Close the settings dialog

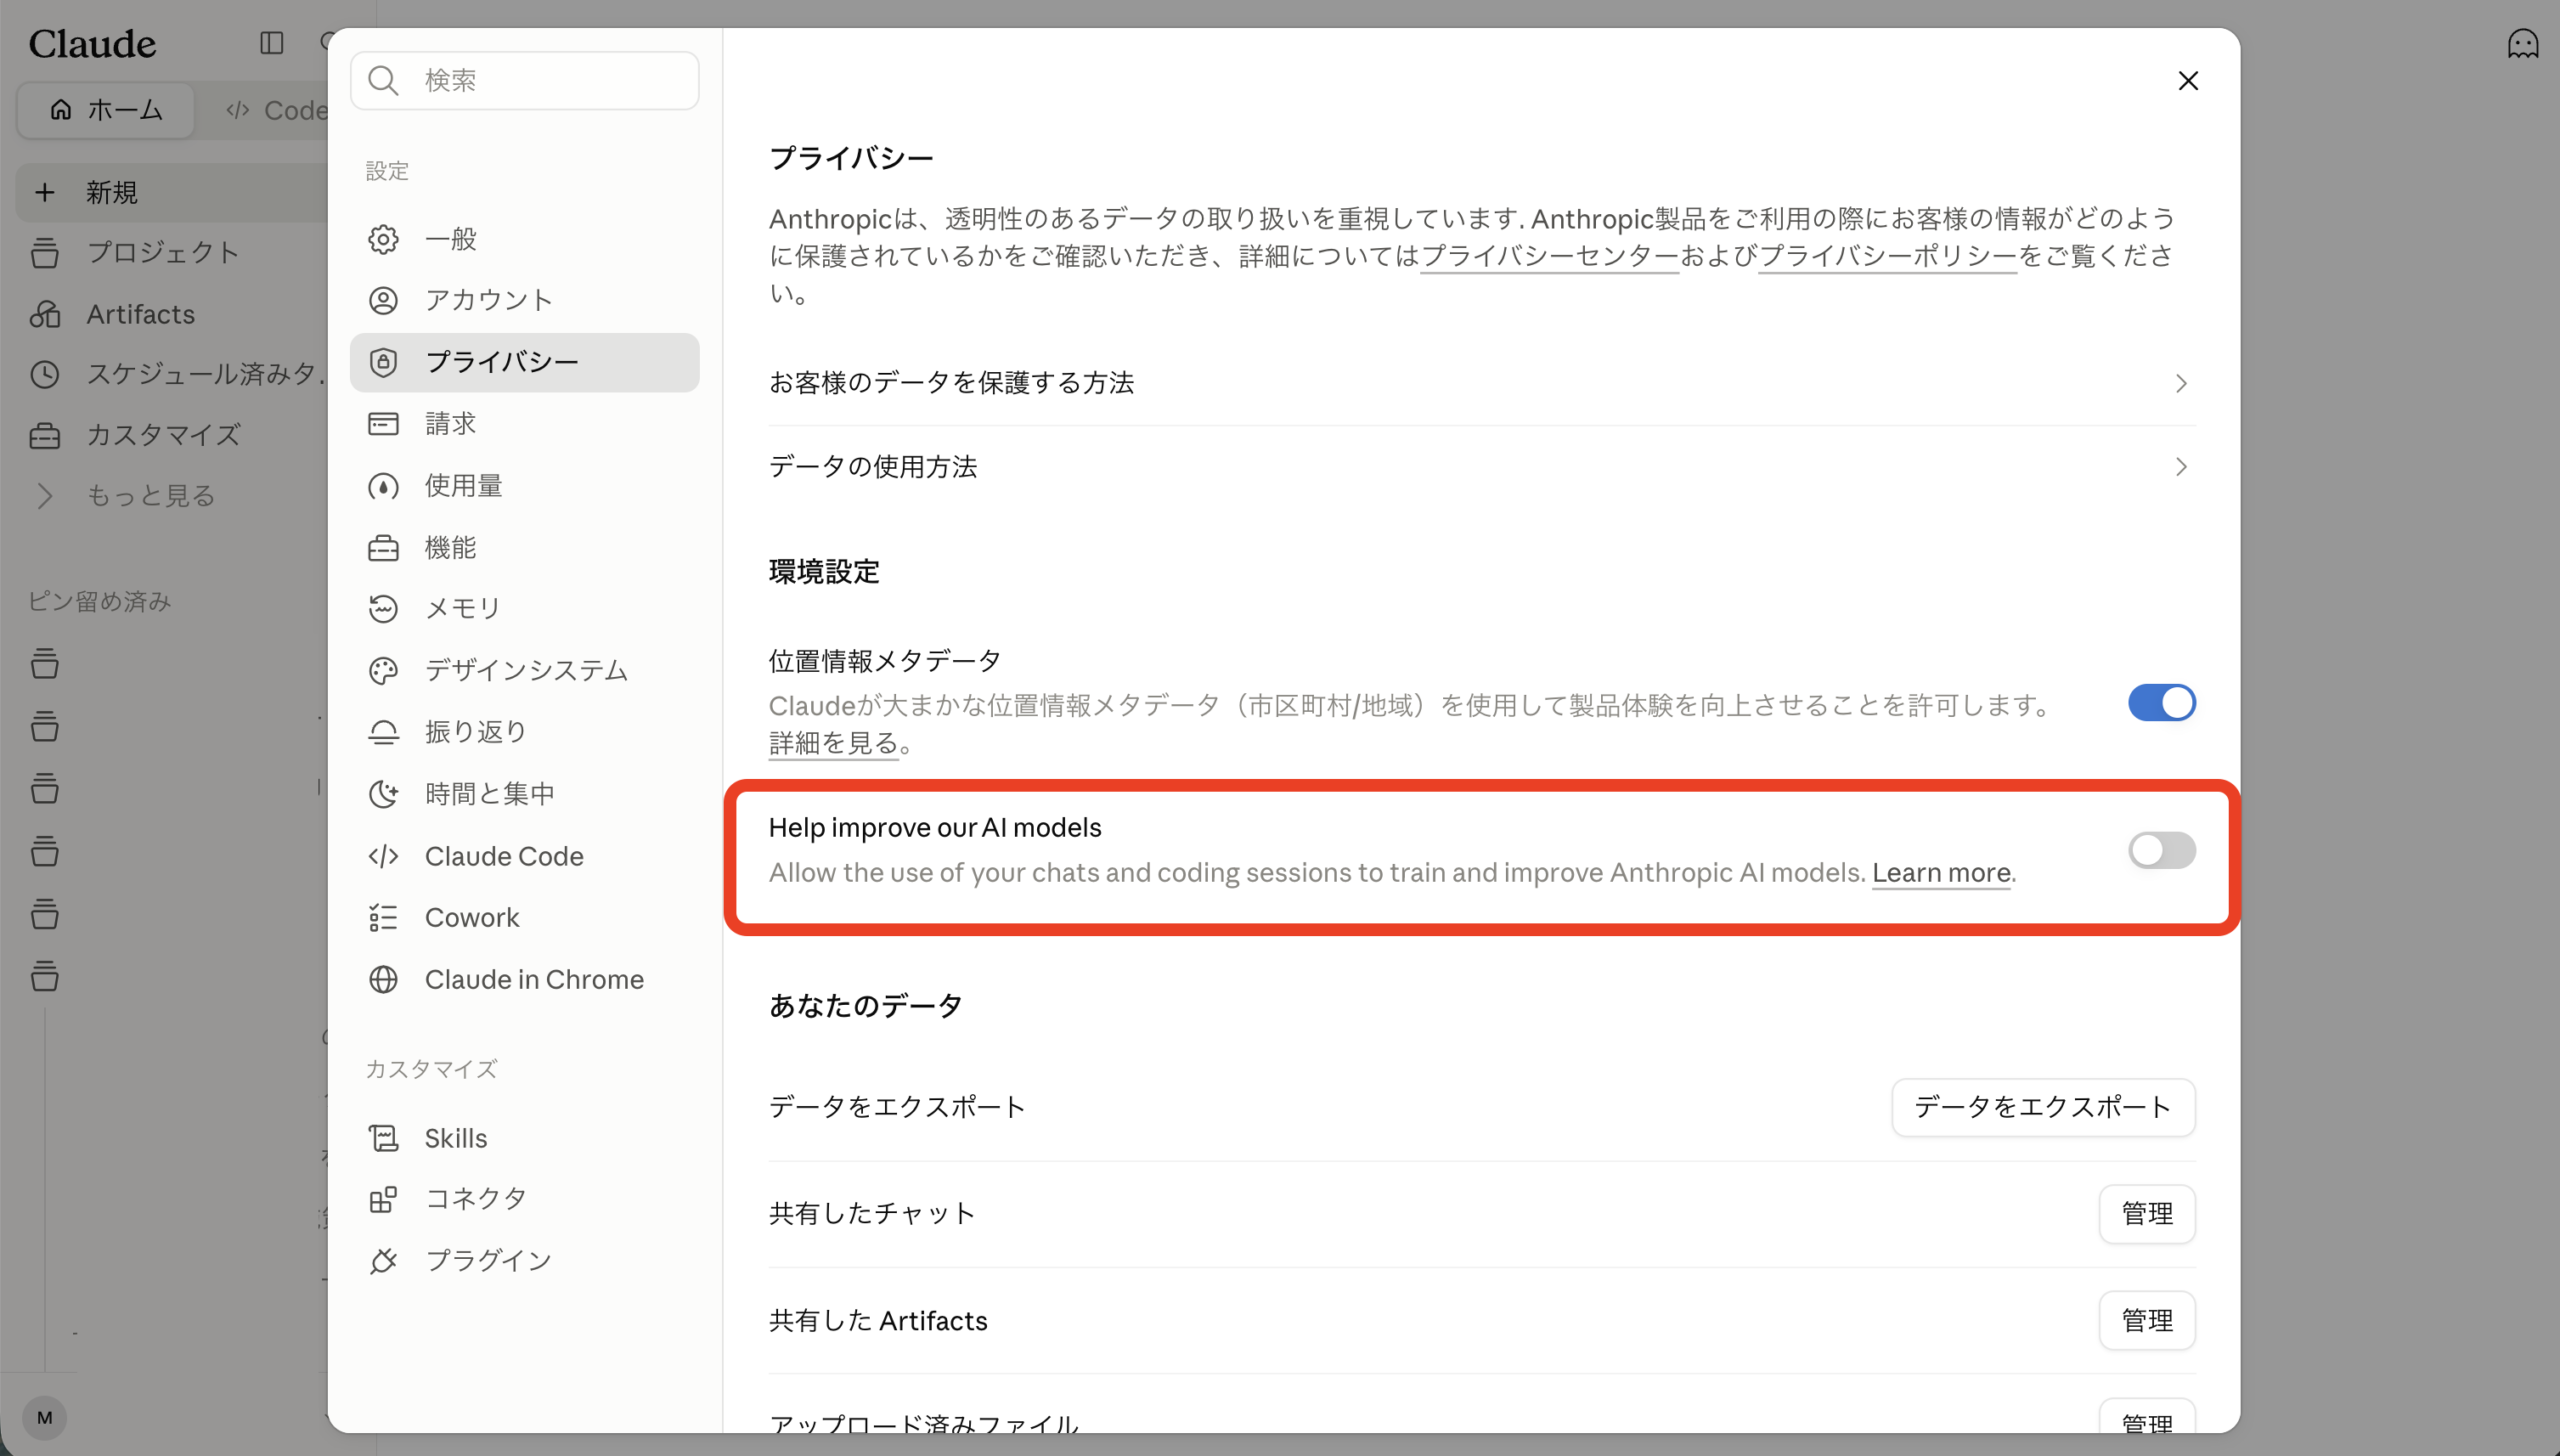coord(2188,80)
